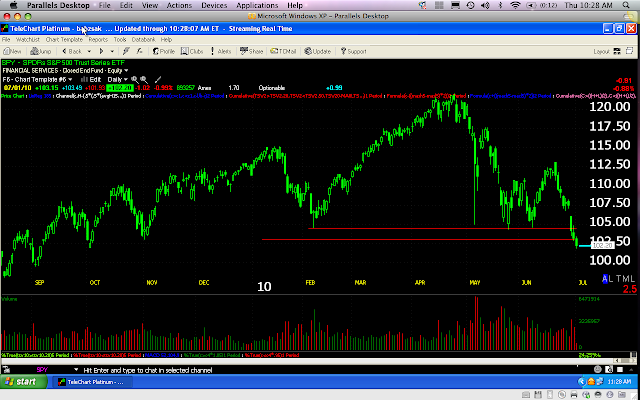
Task: Click the forward arrow toolbar button
Action: [x=101, y=51]
